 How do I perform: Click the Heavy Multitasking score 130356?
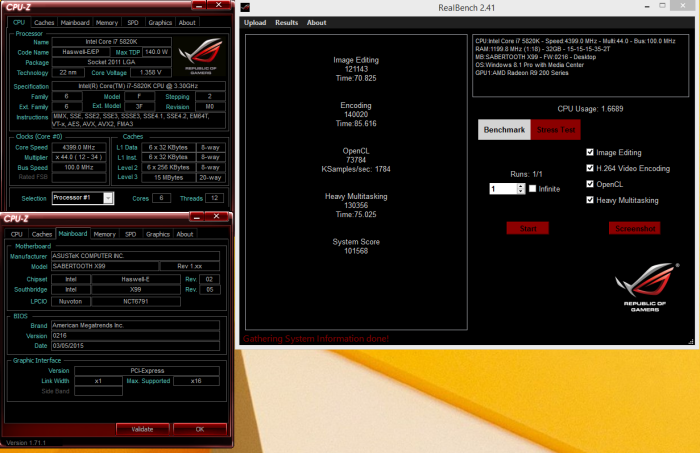pos(356,206)
